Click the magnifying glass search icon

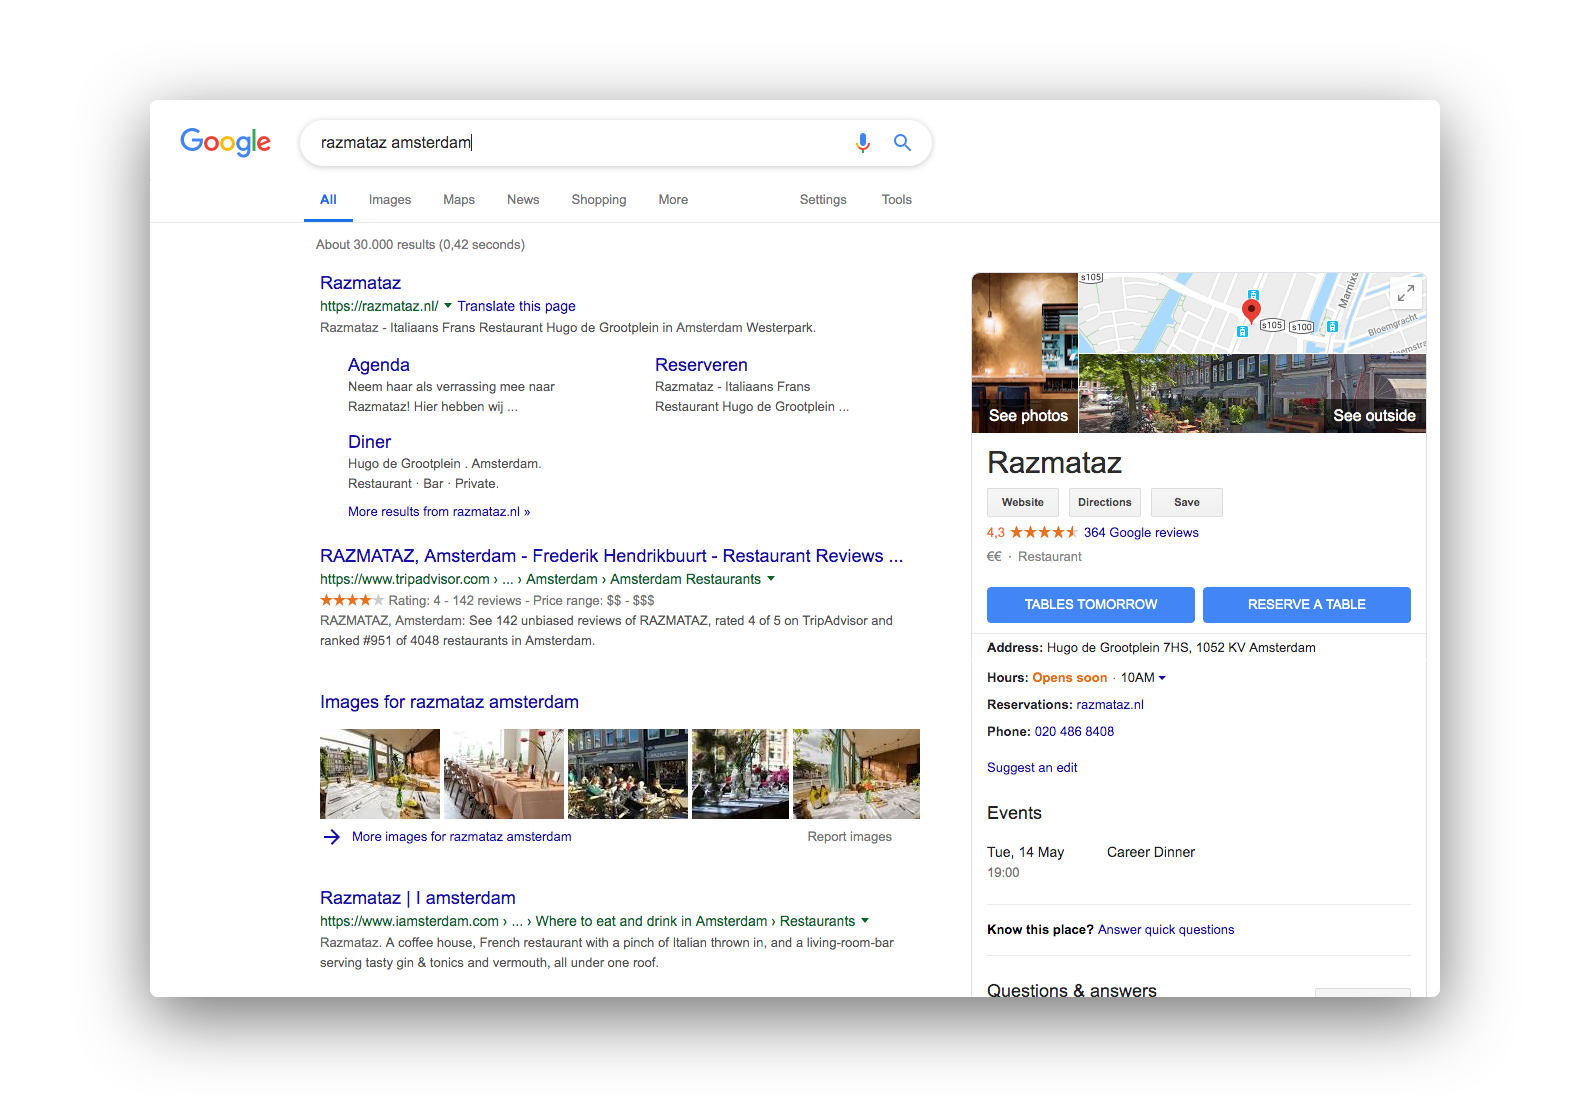(902, 143)
